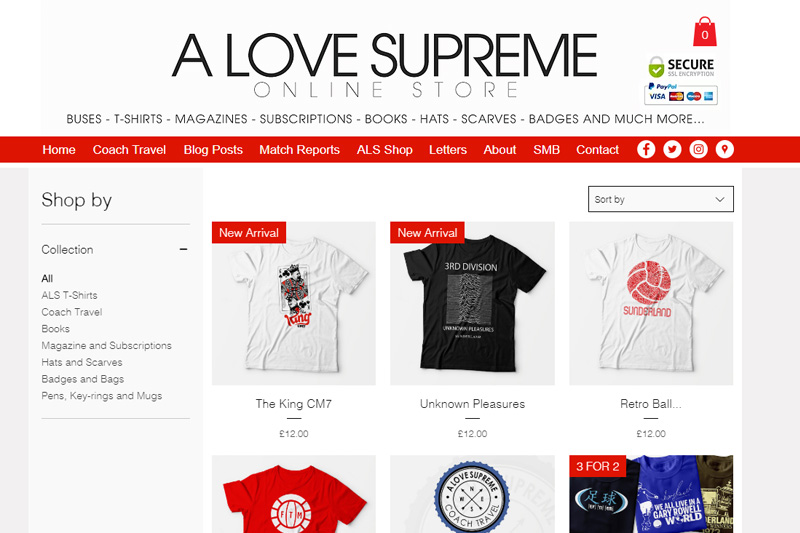This screenshot has height=533, width=800.
Task: Open The King CM7 t-shirt product
Action: coord(293,303)
